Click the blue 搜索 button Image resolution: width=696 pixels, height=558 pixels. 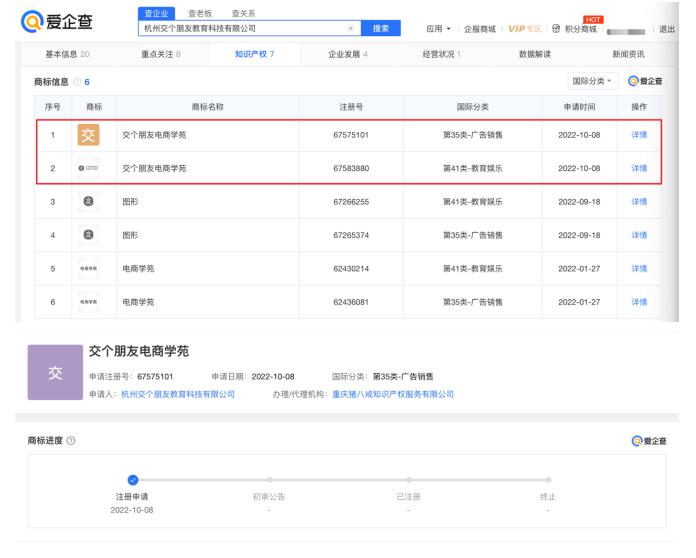pos(380,28)
